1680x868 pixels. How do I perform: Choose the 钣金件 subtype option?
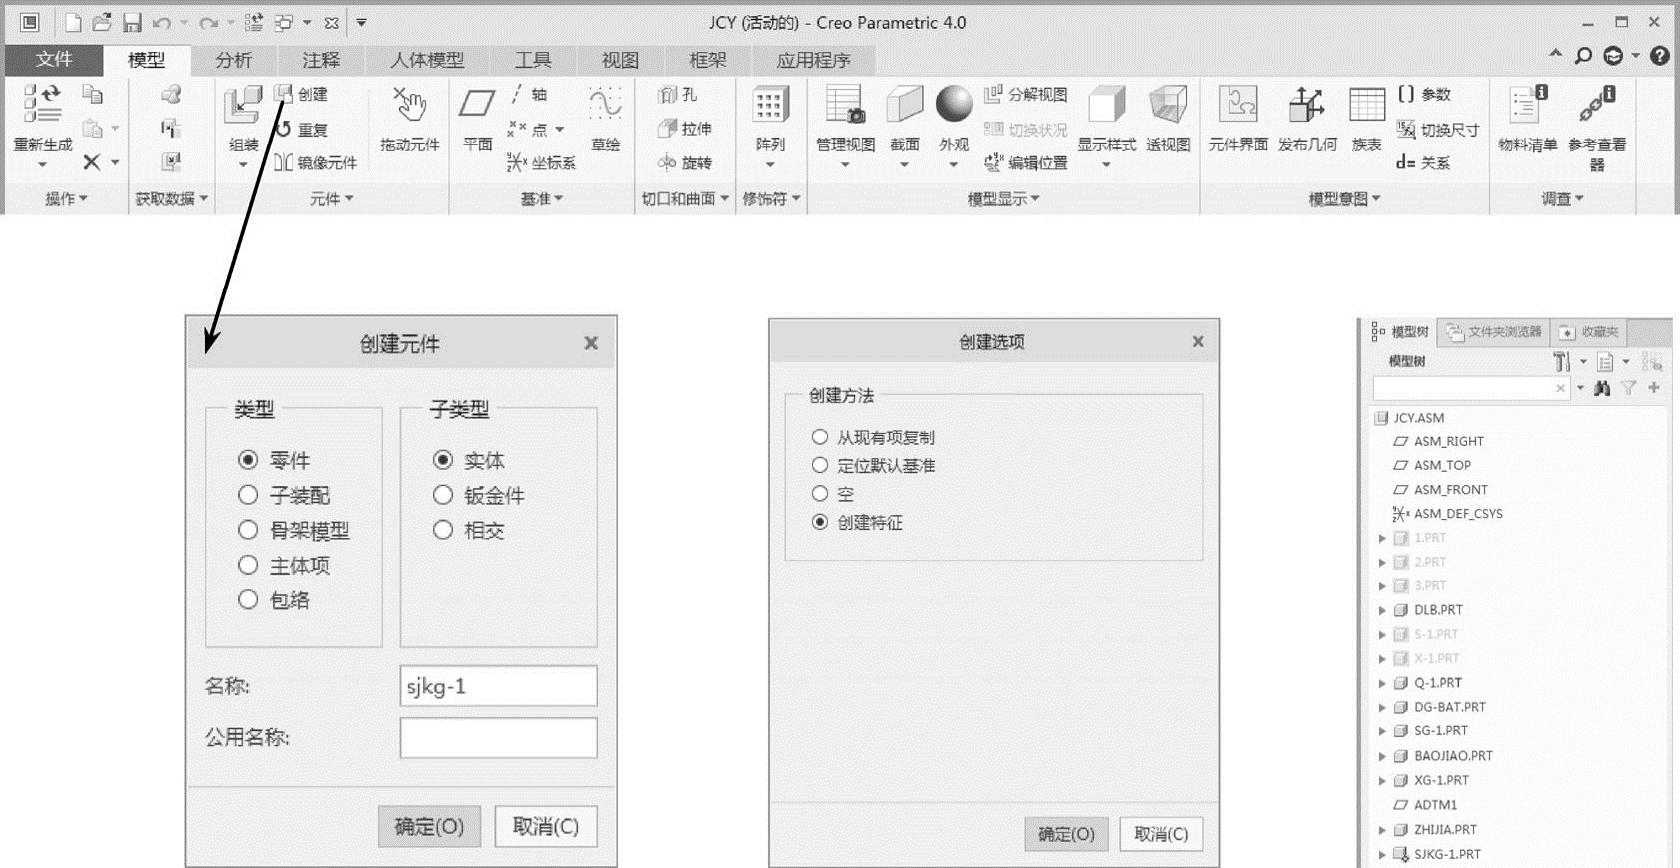tap(443, 495)
